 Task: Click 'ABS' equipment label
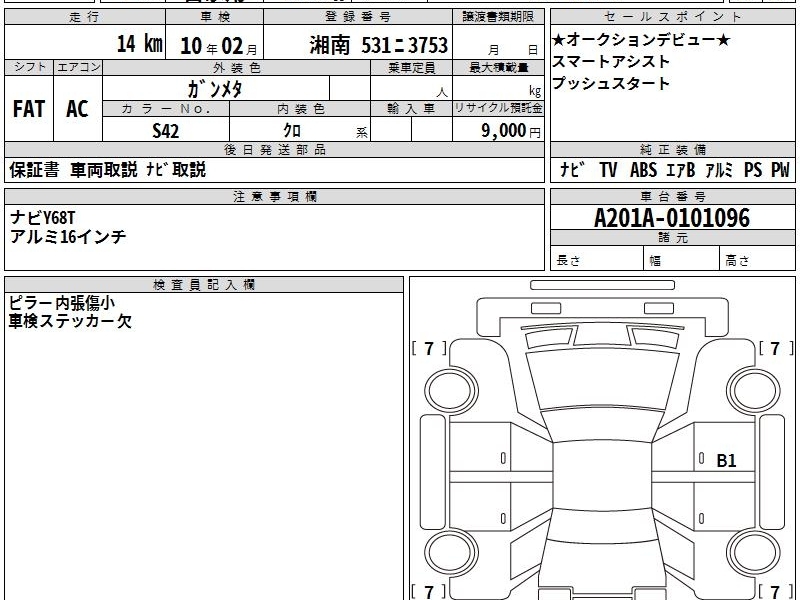[643, 170]
